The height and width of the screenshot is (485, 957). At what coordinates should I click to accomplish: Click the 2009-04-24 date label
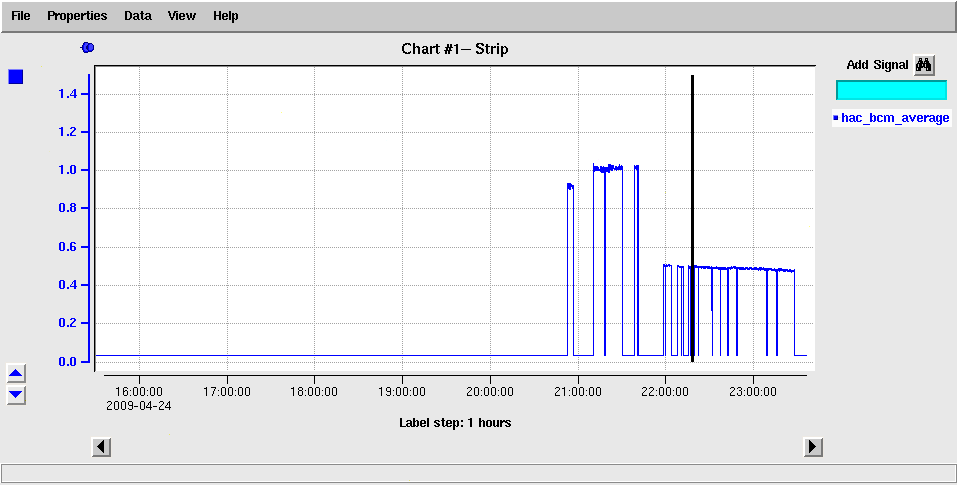(x=139, y=406)
